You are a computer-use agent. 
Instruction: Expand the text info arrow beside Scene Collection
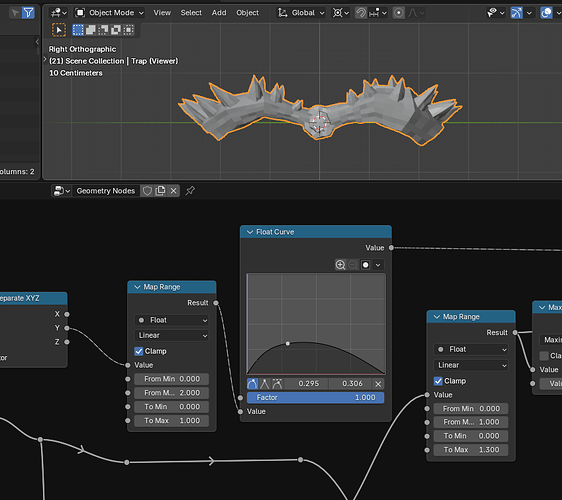(45, 60)
